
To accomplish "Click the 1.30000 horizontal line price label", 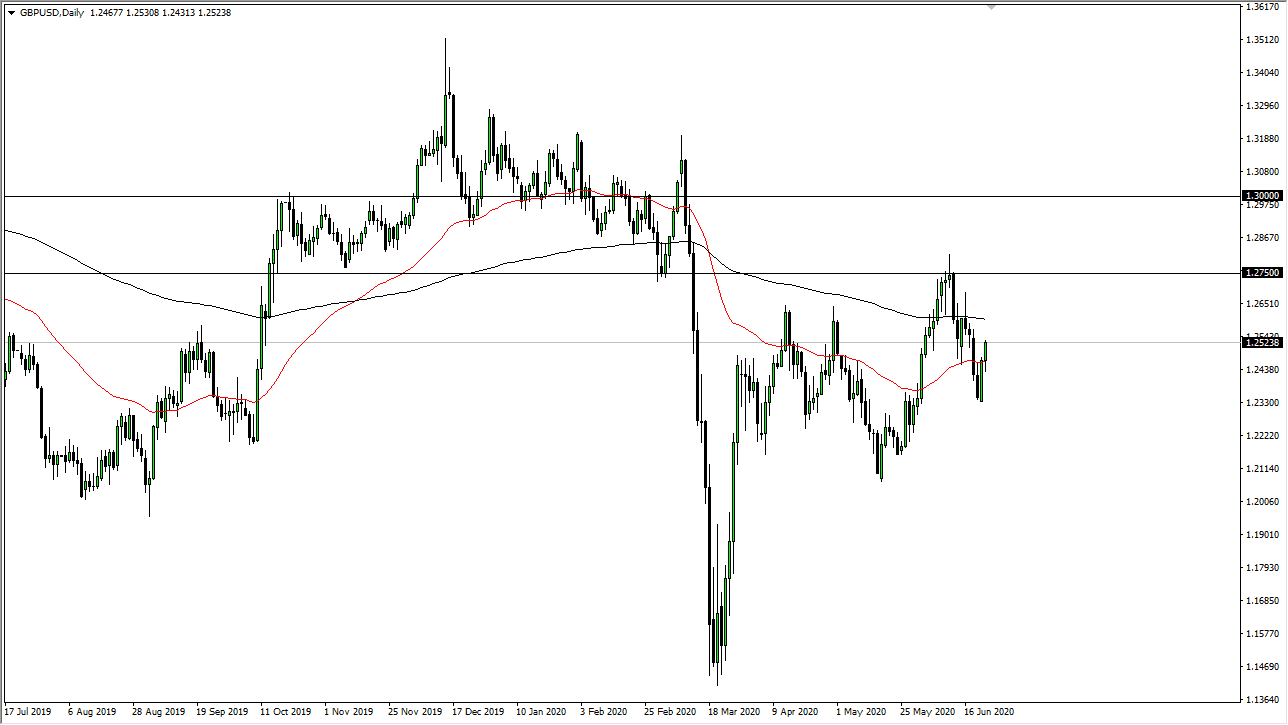I will pyautogui.click(x=1261, y=196).
